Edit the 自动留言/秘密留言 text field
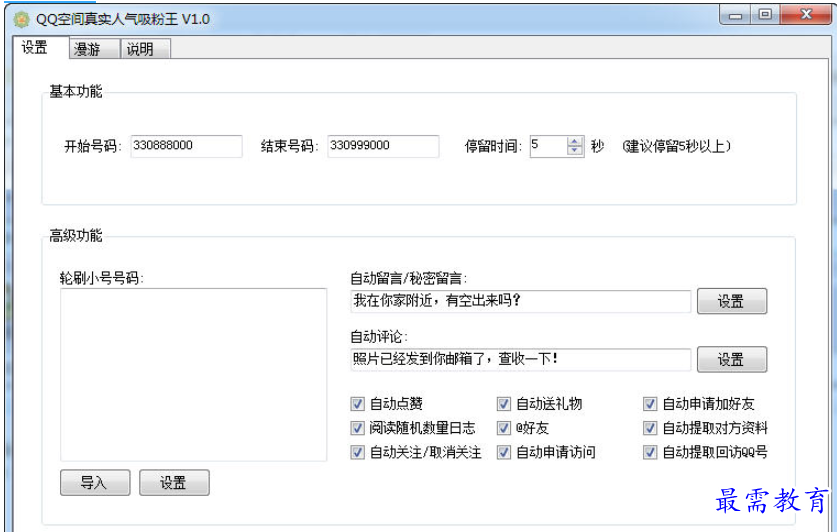The height and width of the screenshot is (532, 837). [x=520, y=301]
